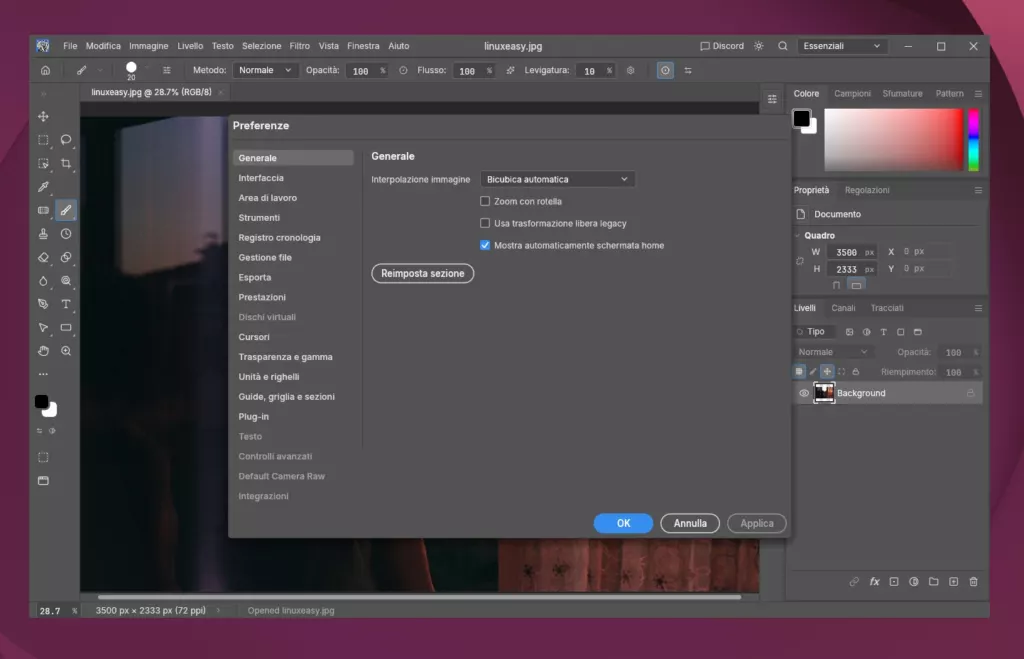Open the Metodo Normale dropdown
This screenshot has width=1024, height=659.
[x=265, y=70]
